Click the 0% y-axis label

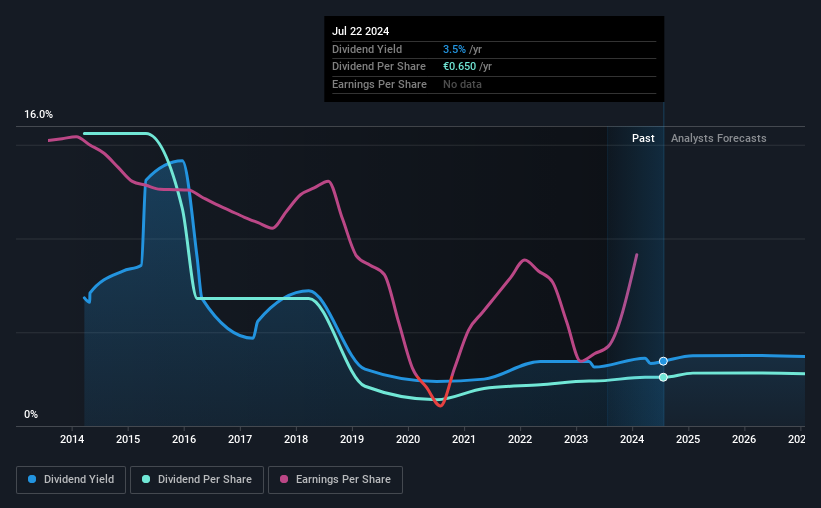coord(31,414)
